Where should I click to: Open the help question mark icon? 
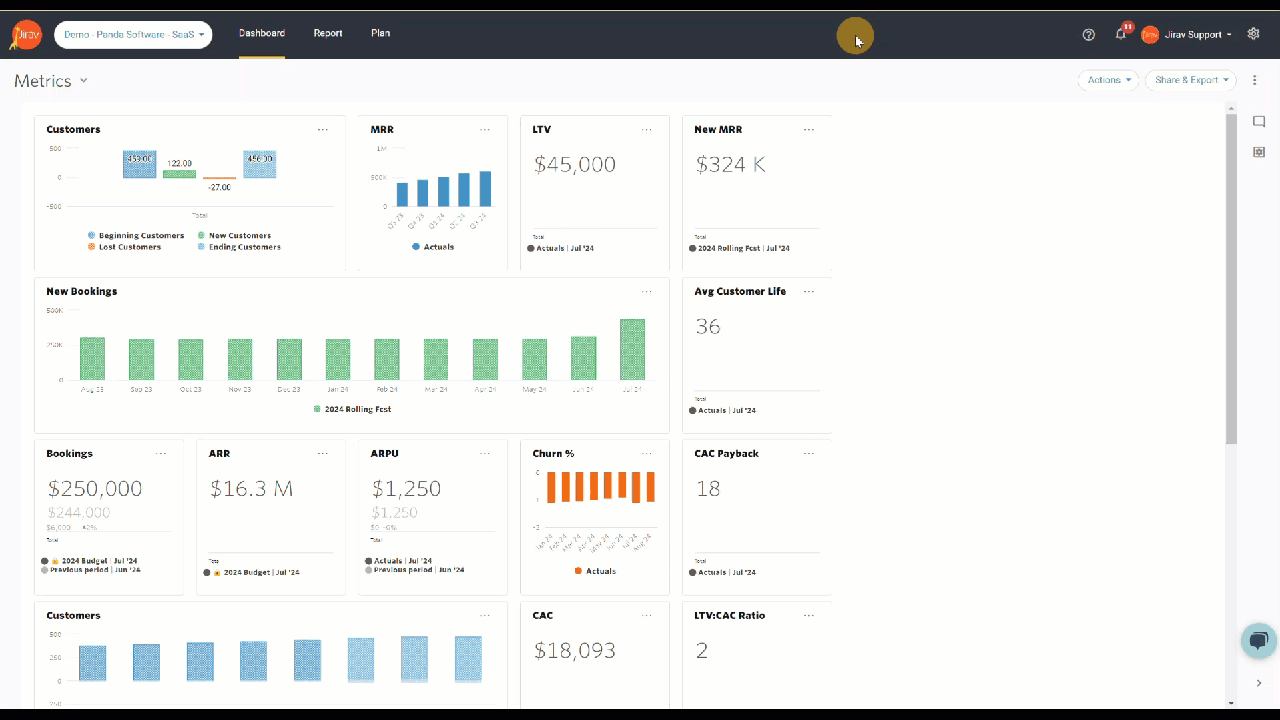click(1088, 35)
